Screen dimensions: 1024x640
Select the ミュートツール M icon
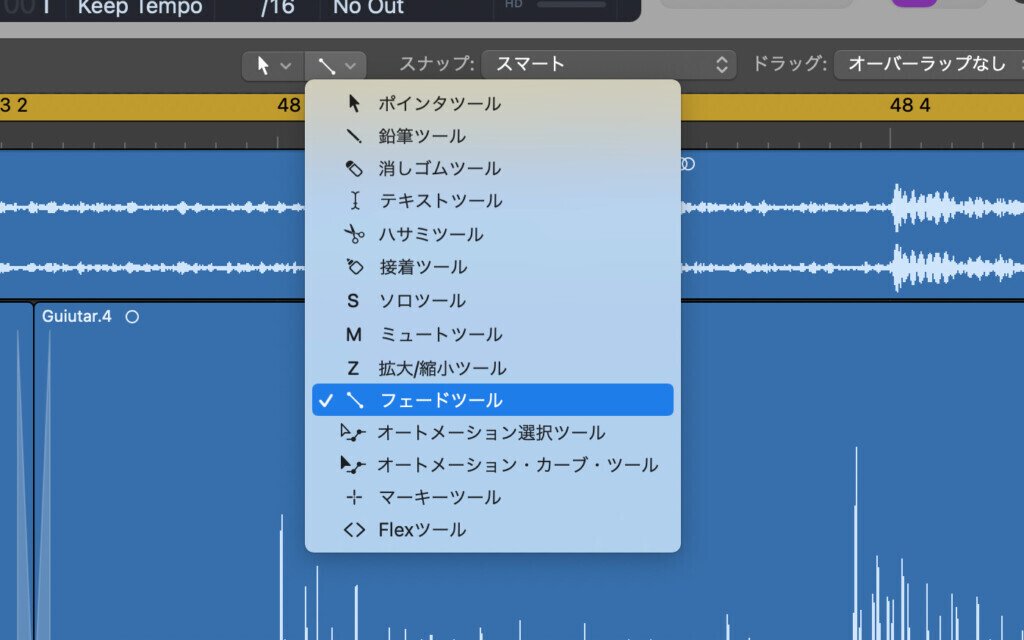click(x=353, y=335)
